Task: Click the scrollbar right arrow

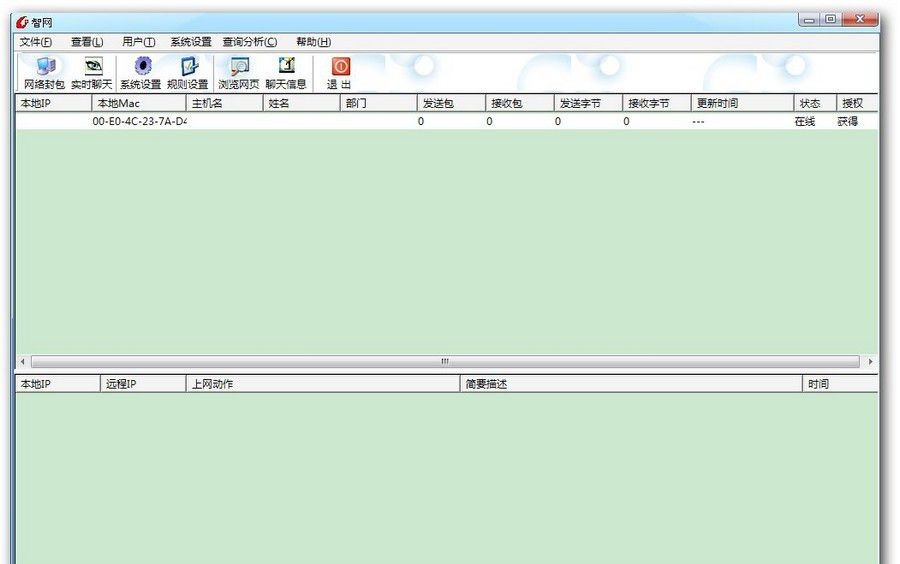Action: pyautogui.click(x=870, y=361)
